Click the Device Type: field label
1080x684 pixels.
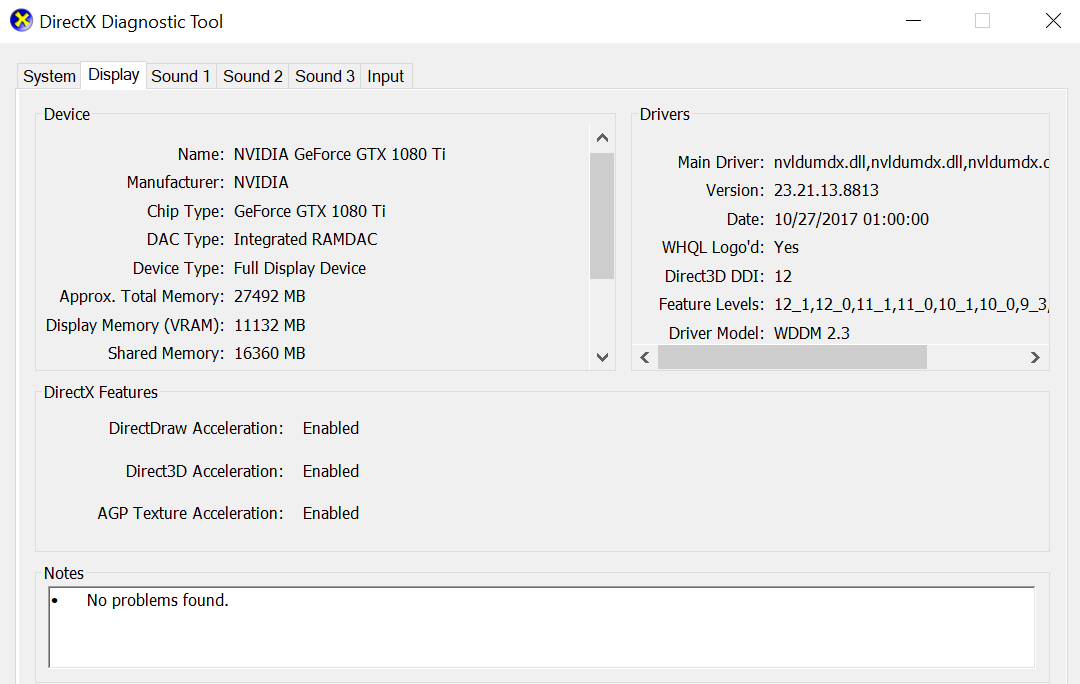pyautogui.click(x=178, y=269)
